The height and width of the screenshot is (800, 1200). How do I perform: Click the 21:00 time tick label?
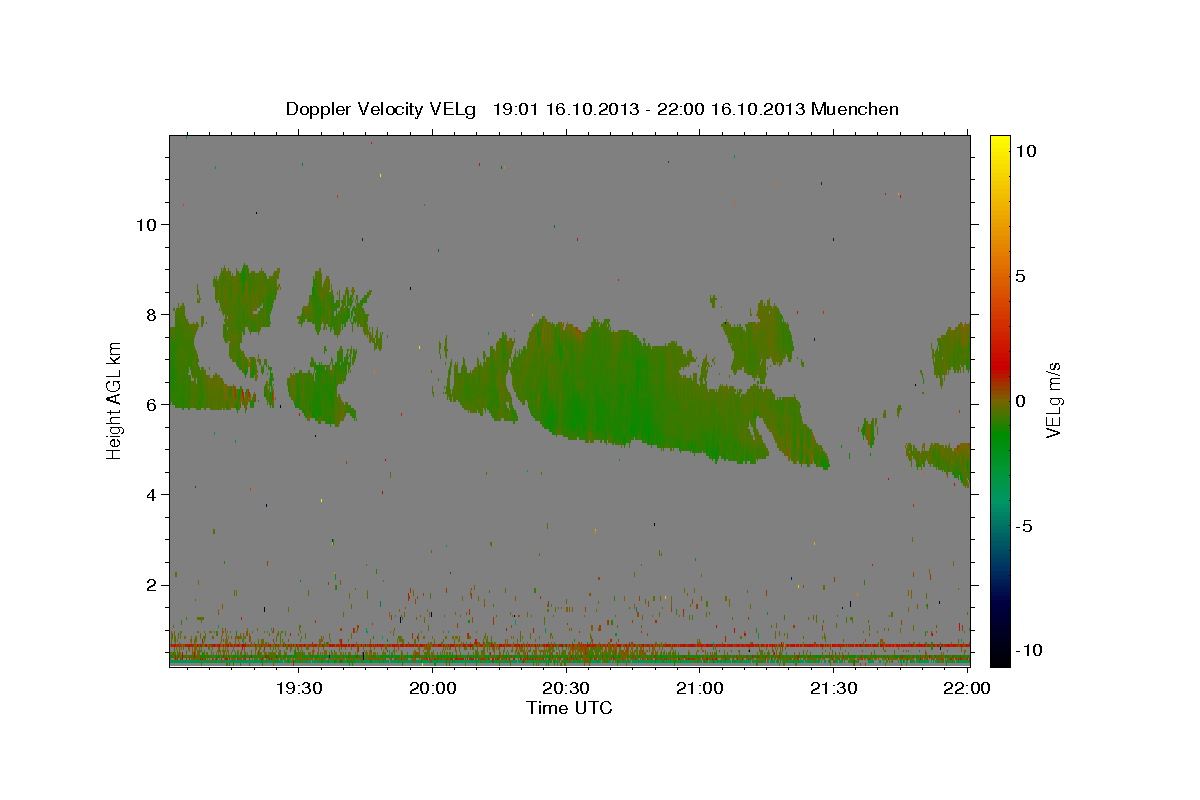point(700,688)
